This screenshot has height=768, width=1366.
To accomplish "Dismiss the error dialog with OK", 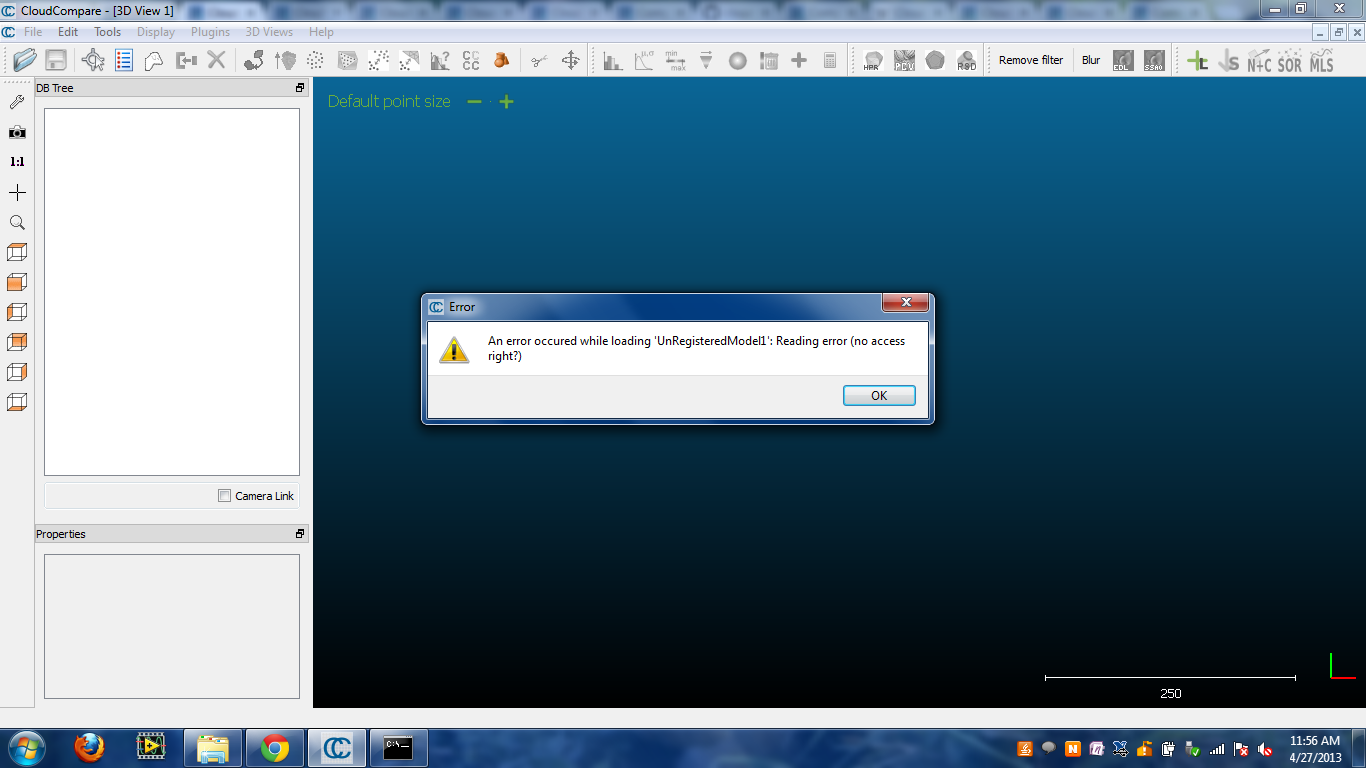I will coord(878,395).
